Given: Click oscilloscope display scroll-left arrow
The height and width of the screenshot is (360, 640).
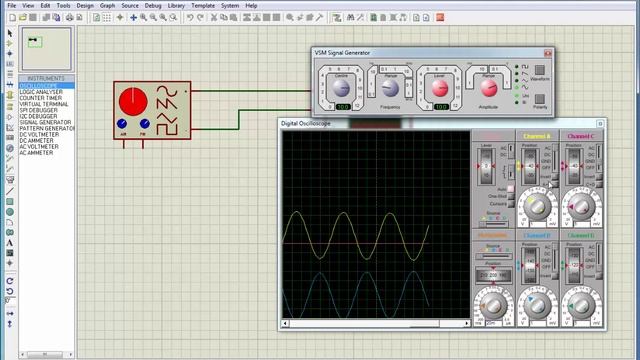Looking at the screenshot, I should click(285, 323).
